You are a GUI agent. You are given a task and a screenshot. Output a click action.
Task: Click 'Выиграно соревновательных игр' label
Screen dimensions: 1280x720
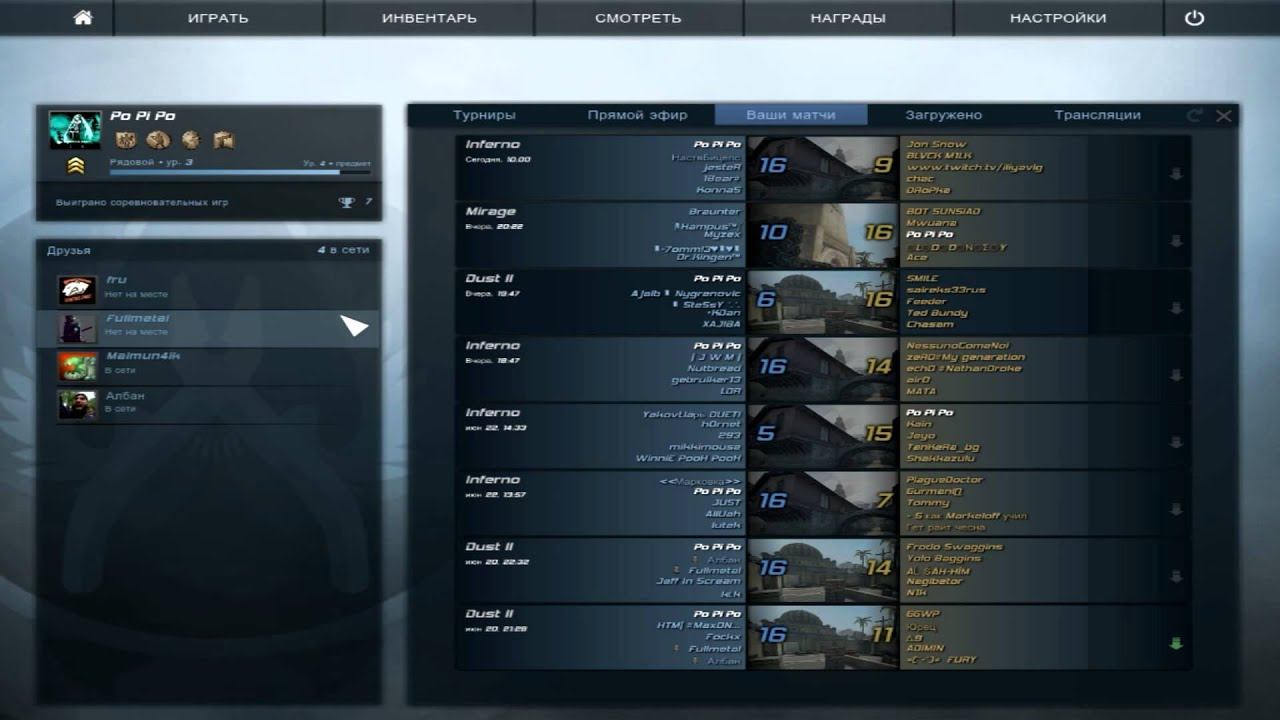coord(142,202)
